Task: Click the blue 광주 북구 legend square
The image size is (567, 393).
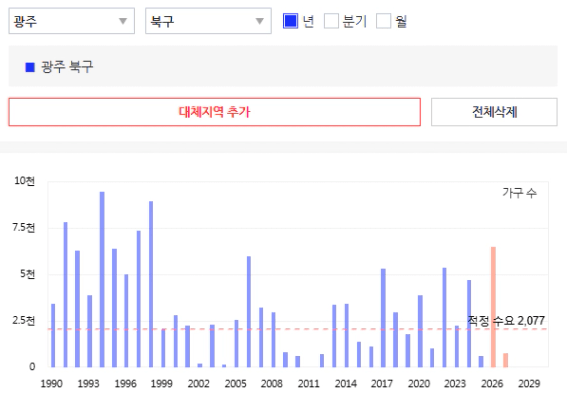Action: 30,67
